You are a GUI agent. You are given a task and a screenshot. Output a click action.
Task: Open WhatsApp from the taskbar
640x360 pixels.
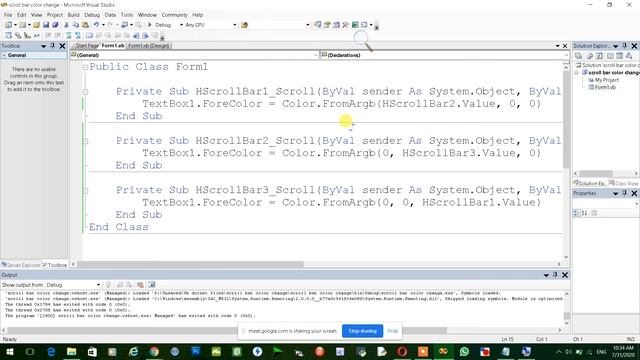coord(464,351)
